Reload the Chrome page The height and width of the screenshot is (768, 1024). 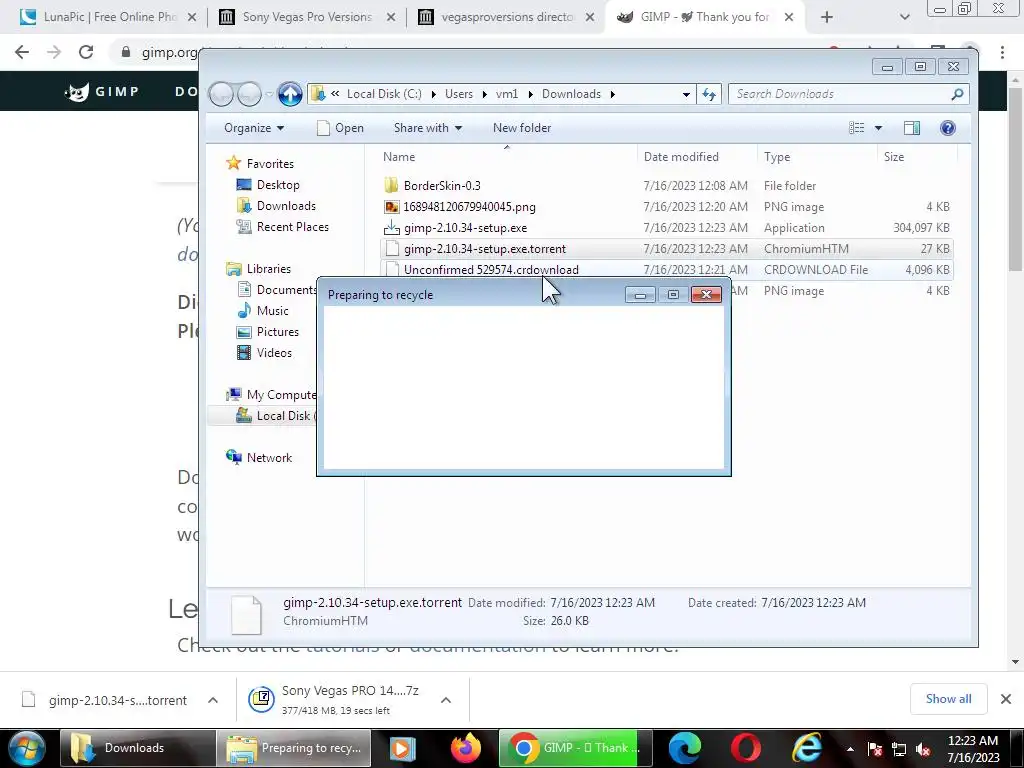86,52
